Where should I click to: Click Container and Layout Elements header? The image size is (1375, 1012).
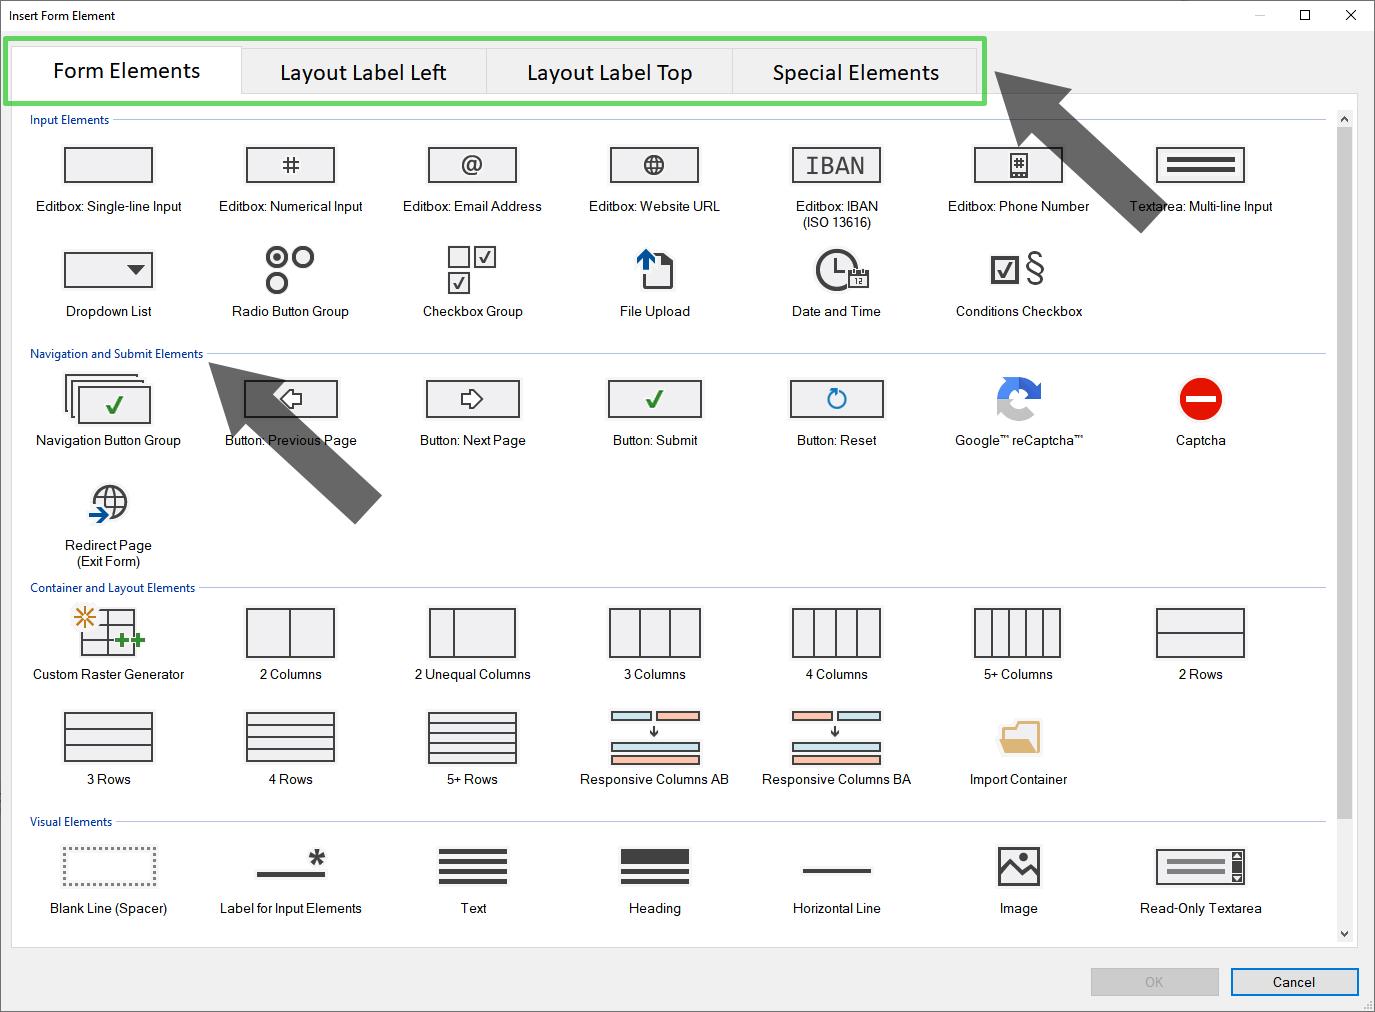tap(112, 588)
